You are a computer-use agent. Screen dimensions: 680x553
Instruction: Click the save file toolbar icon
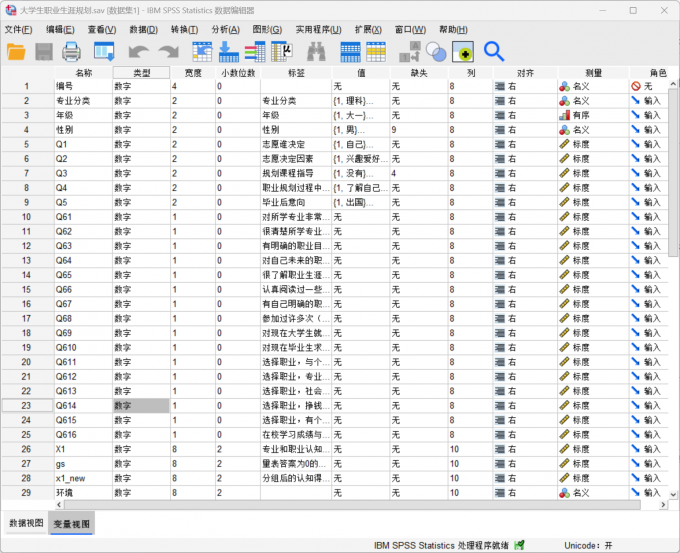45,51
